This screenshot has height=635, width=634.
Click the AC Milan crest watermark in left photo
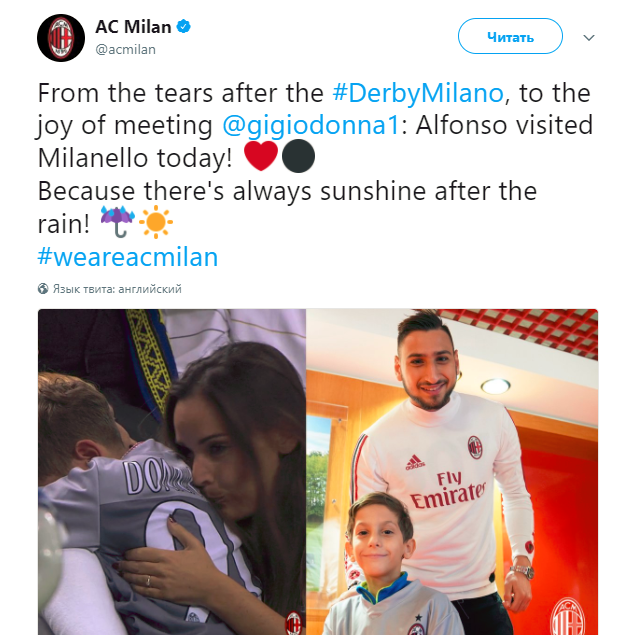(x=294, y=622)
